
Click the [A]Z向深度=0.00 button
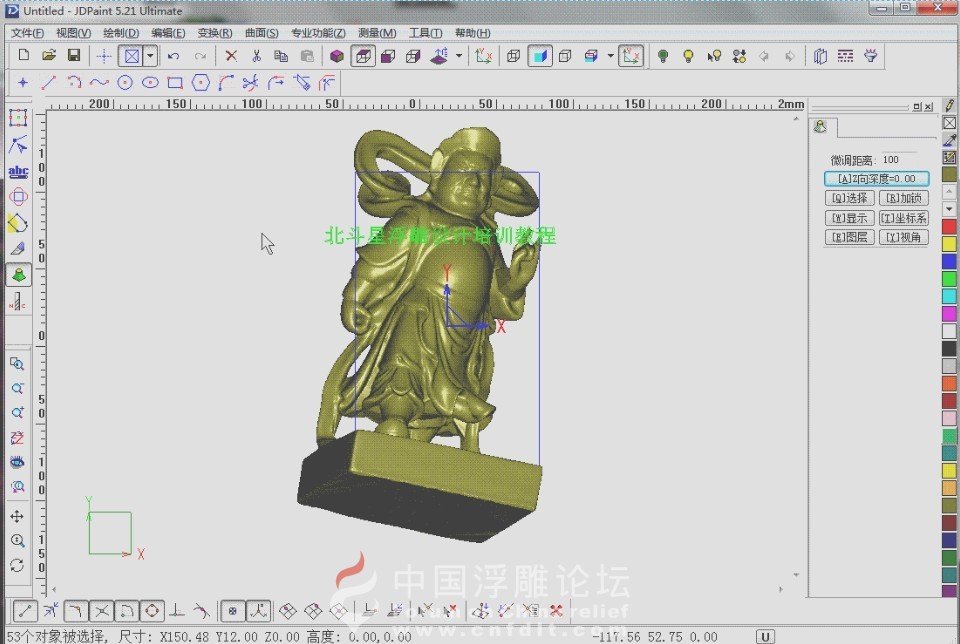876,179
